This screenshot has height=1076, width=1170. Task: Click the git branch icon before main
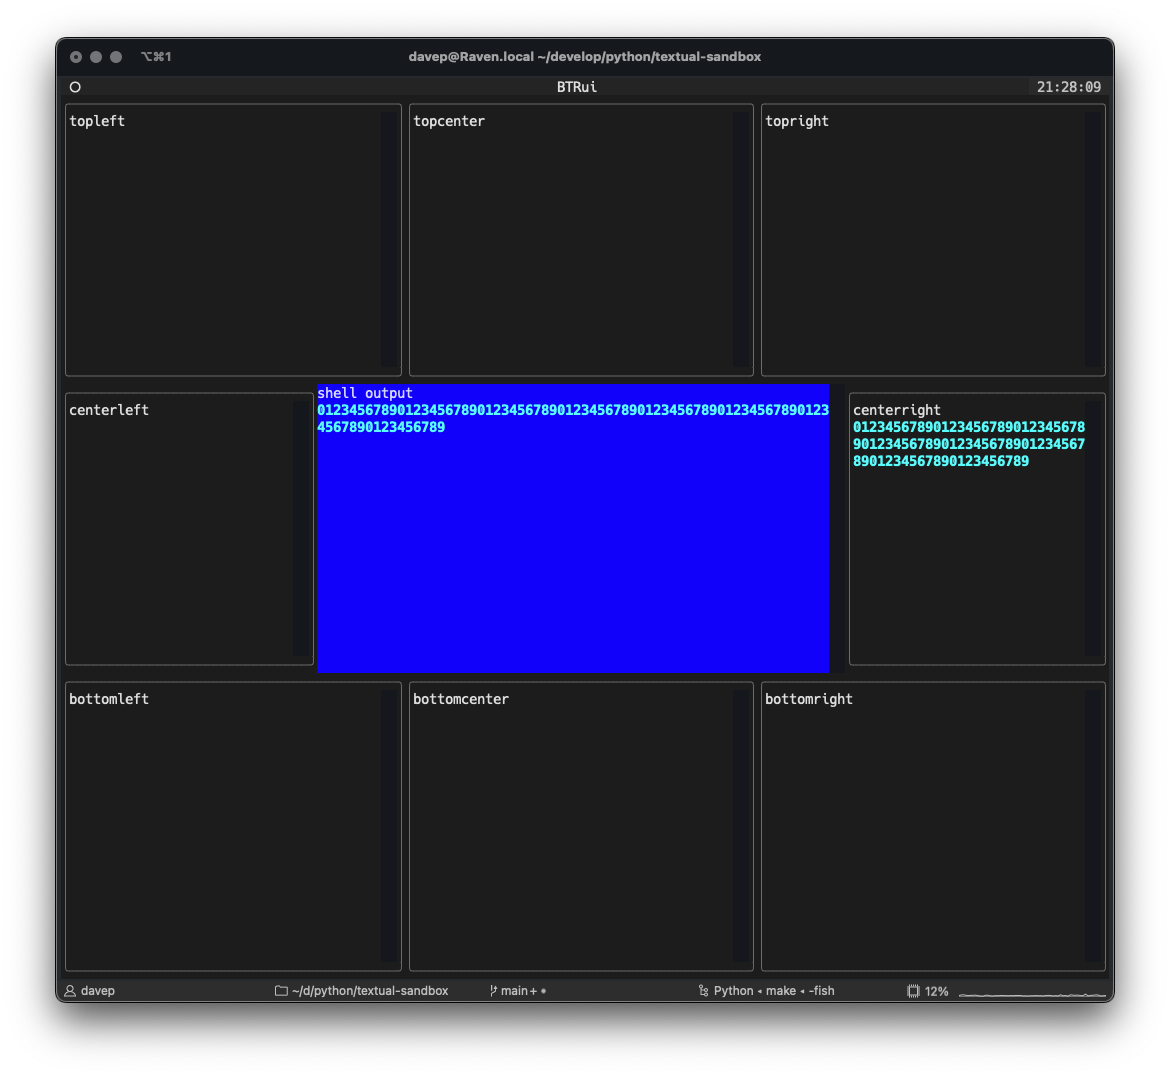[493, 991]
